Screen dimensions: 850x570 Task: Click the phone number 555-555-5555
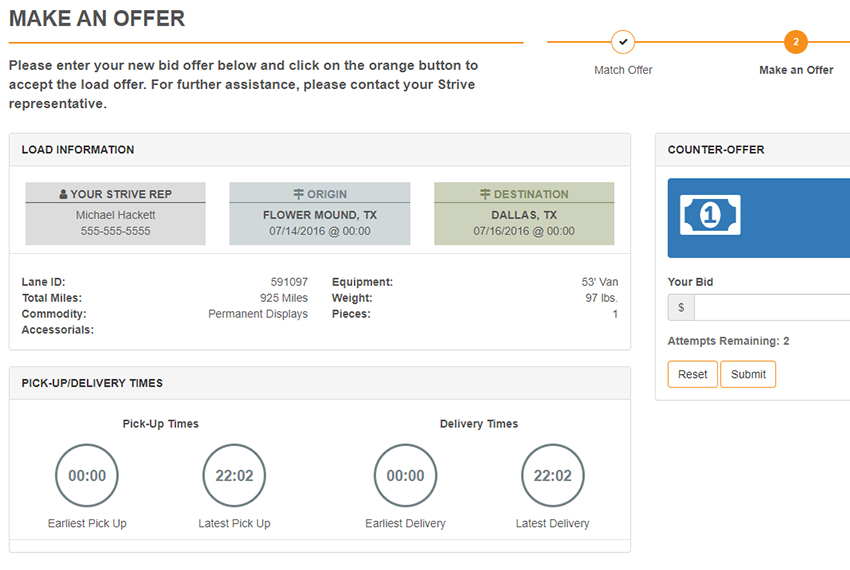click(115, 231)
